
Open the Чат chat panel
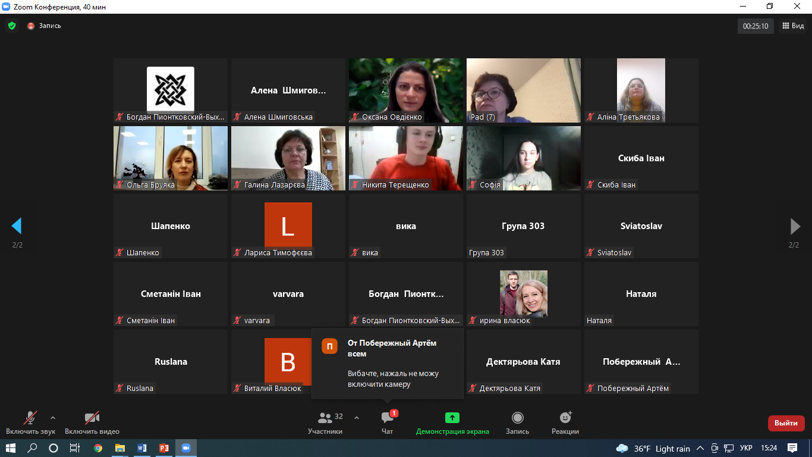tap(387, 422)
